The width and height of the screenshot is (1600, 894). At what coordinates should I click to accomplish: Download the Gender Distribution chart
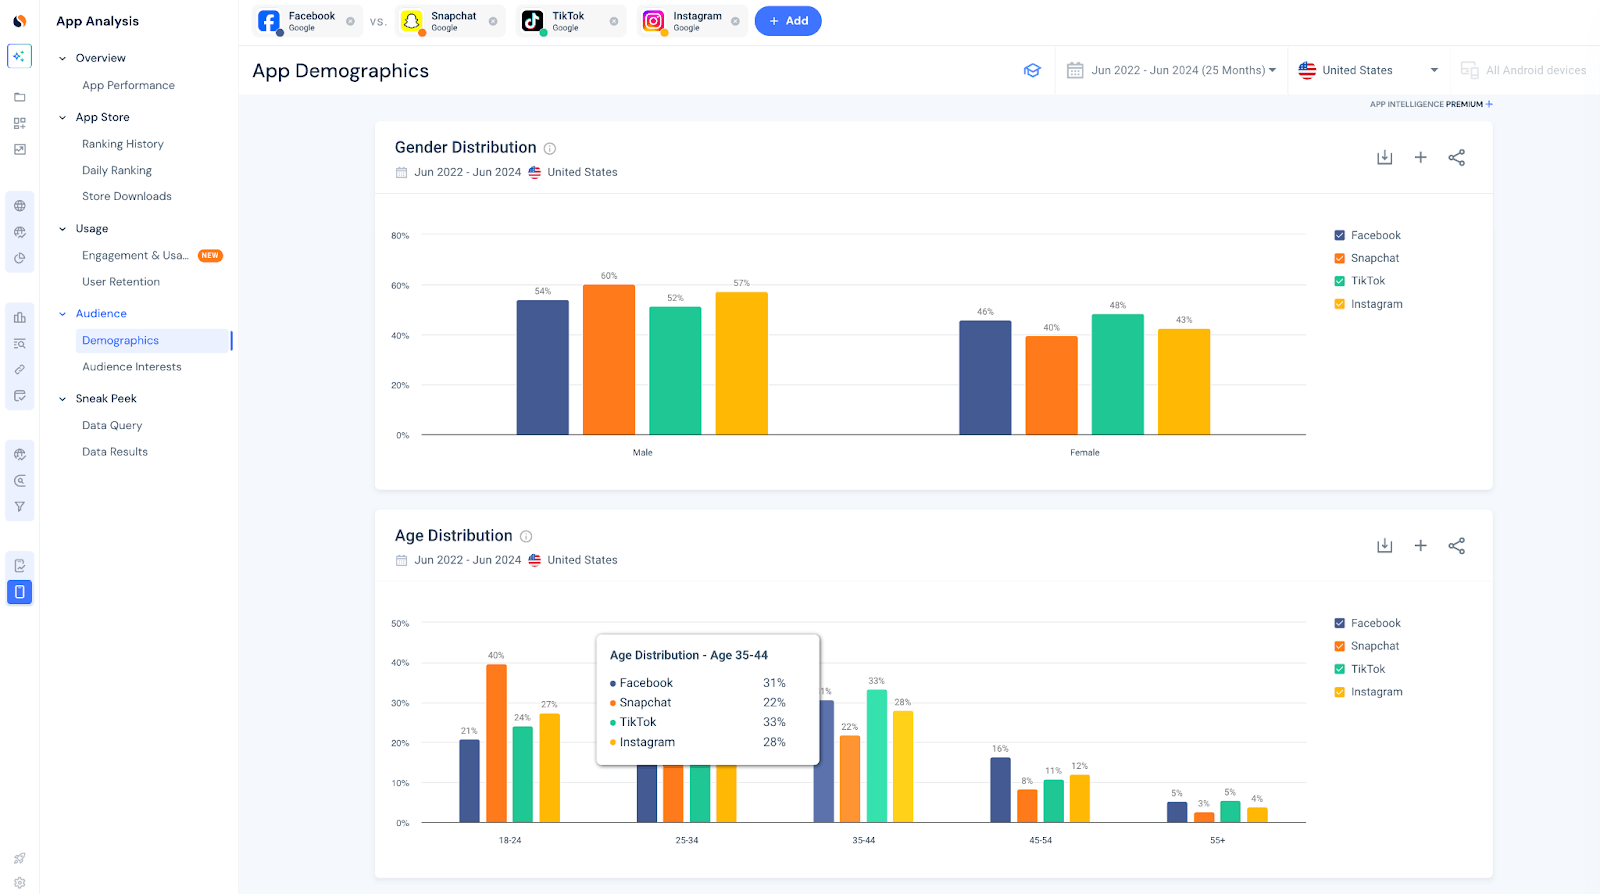pyautogui.click(x=1384, y=158)
